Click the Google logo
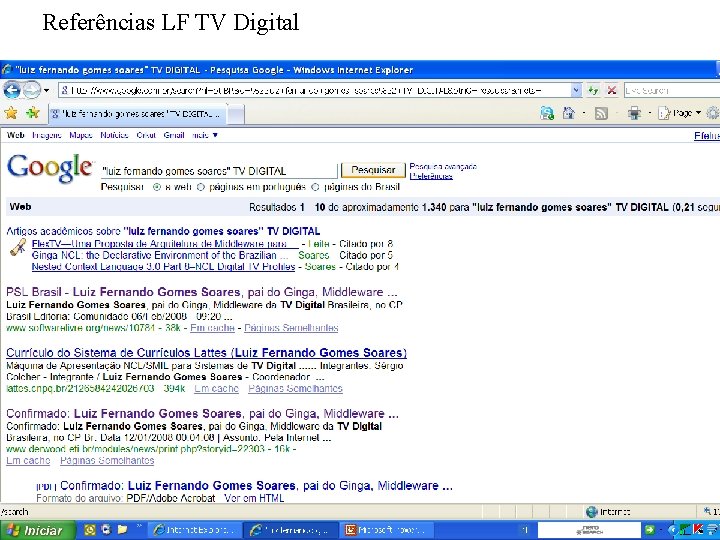 pos(50,168)
